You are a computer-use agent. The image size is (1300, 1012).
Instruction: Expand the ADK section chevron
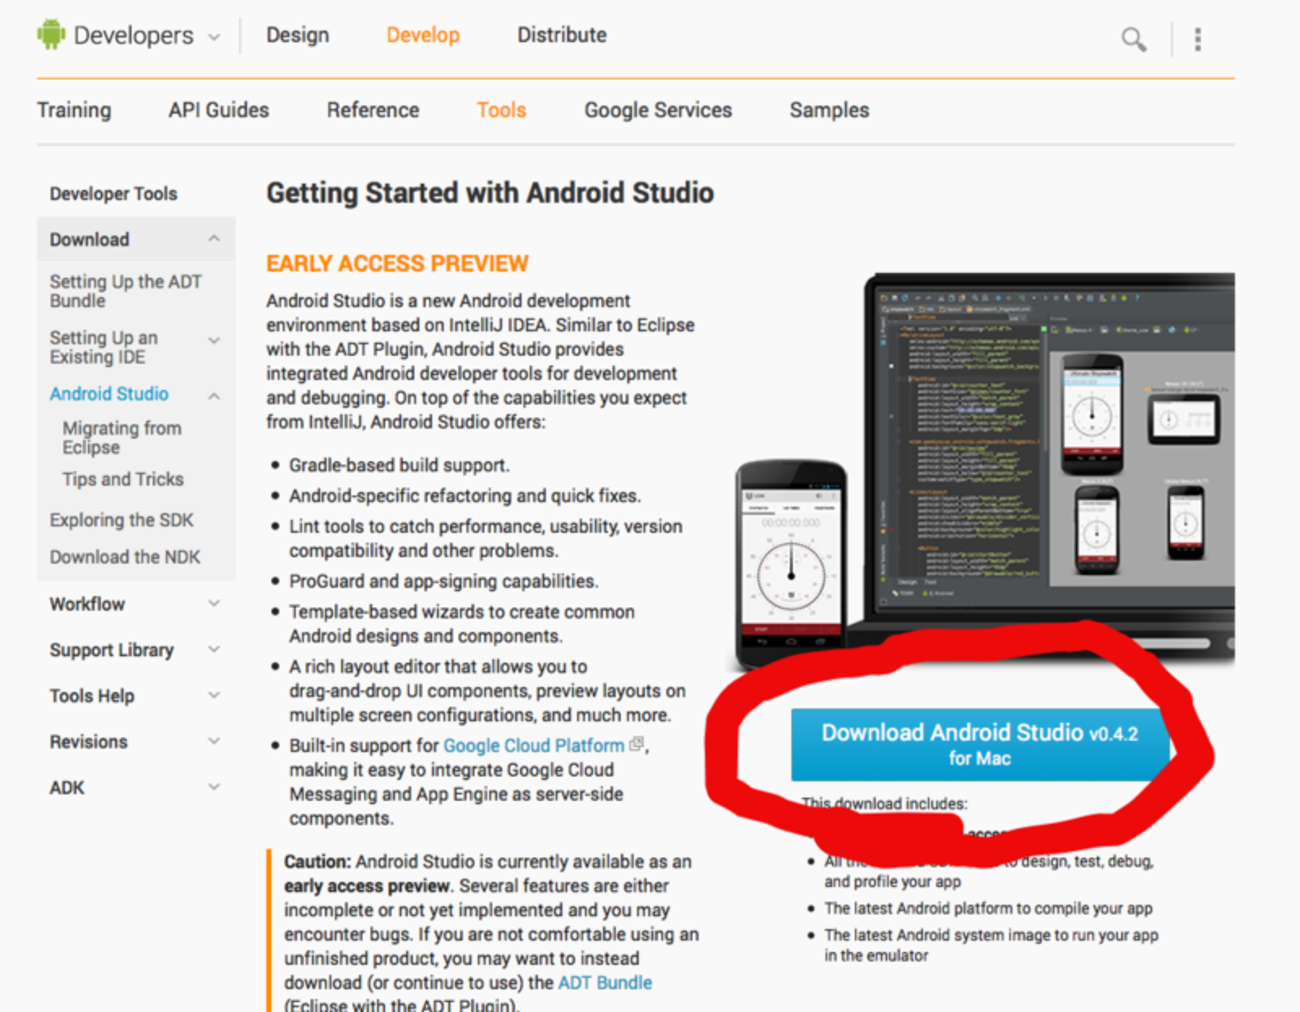pos(214,787)
